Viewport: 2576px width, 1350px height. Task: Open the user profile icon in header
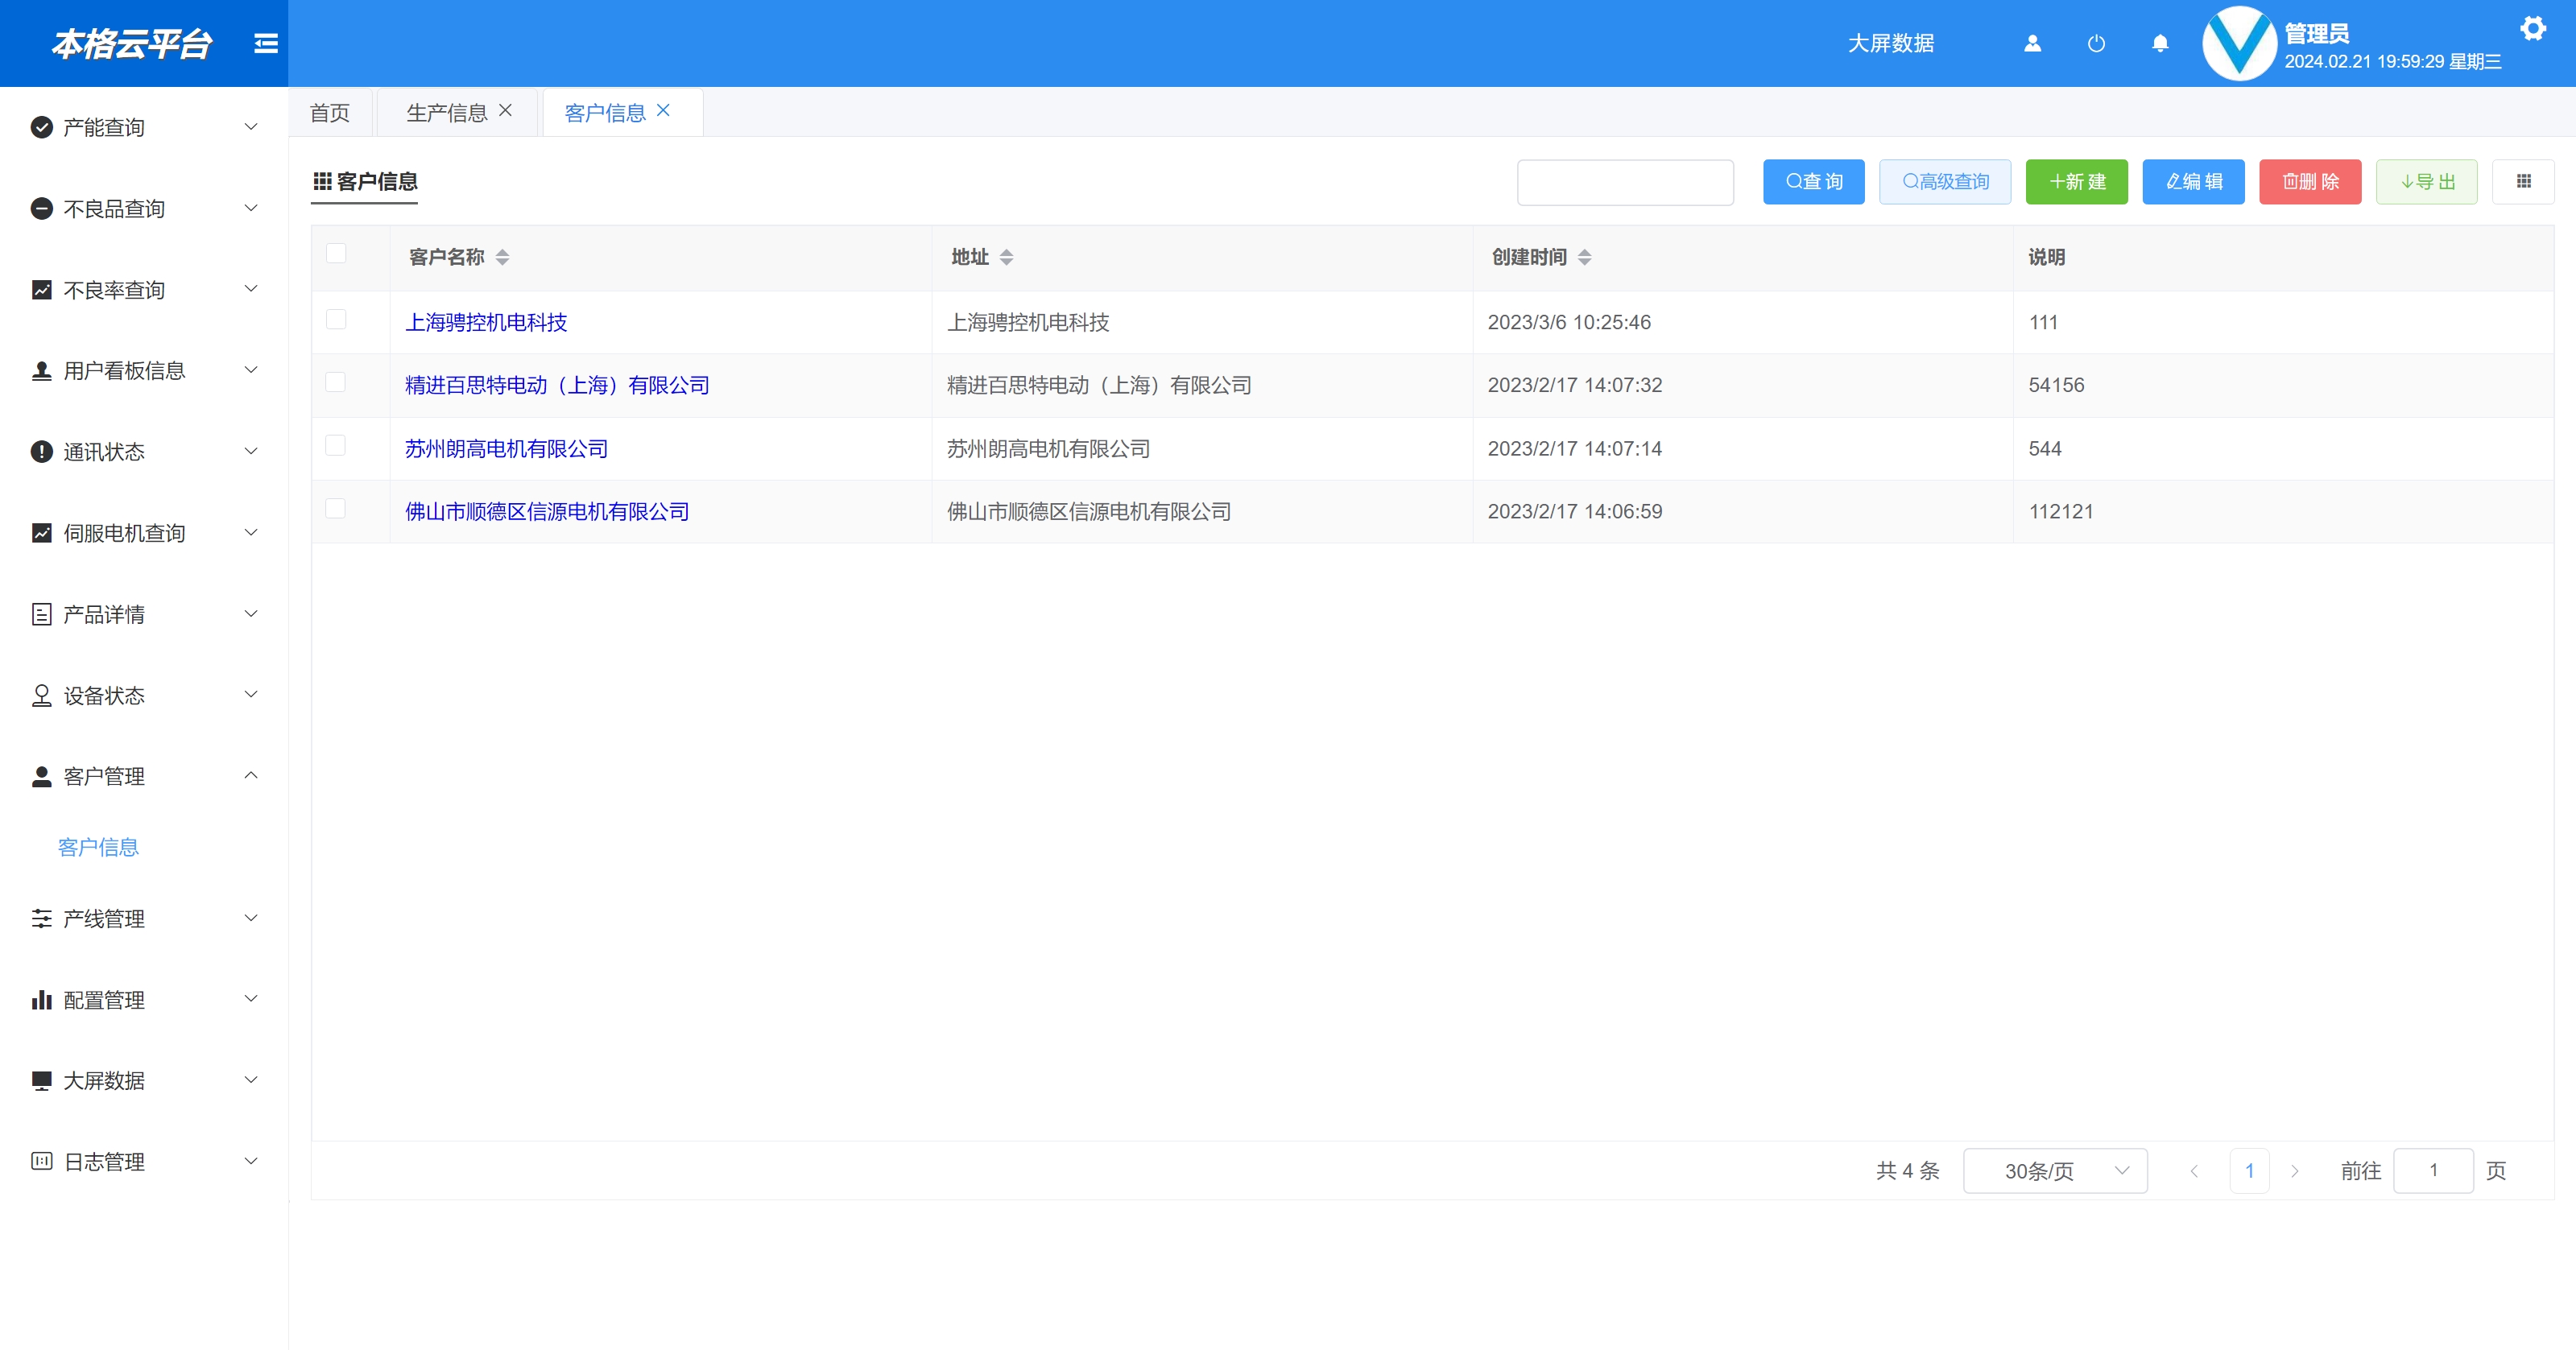[x=2032, y=43]
